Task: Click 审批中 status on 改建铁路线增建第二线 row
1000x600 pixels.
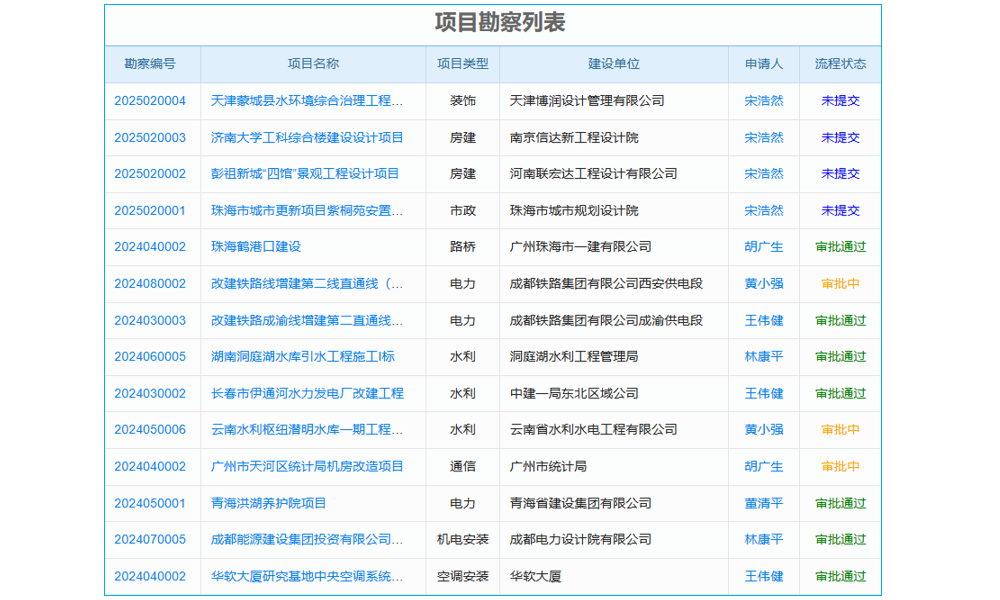Action: pos(840,283)
